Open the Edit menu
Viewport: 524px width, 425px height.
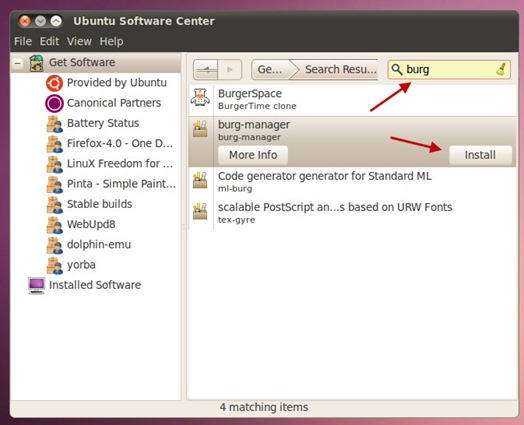pos(49,41)
